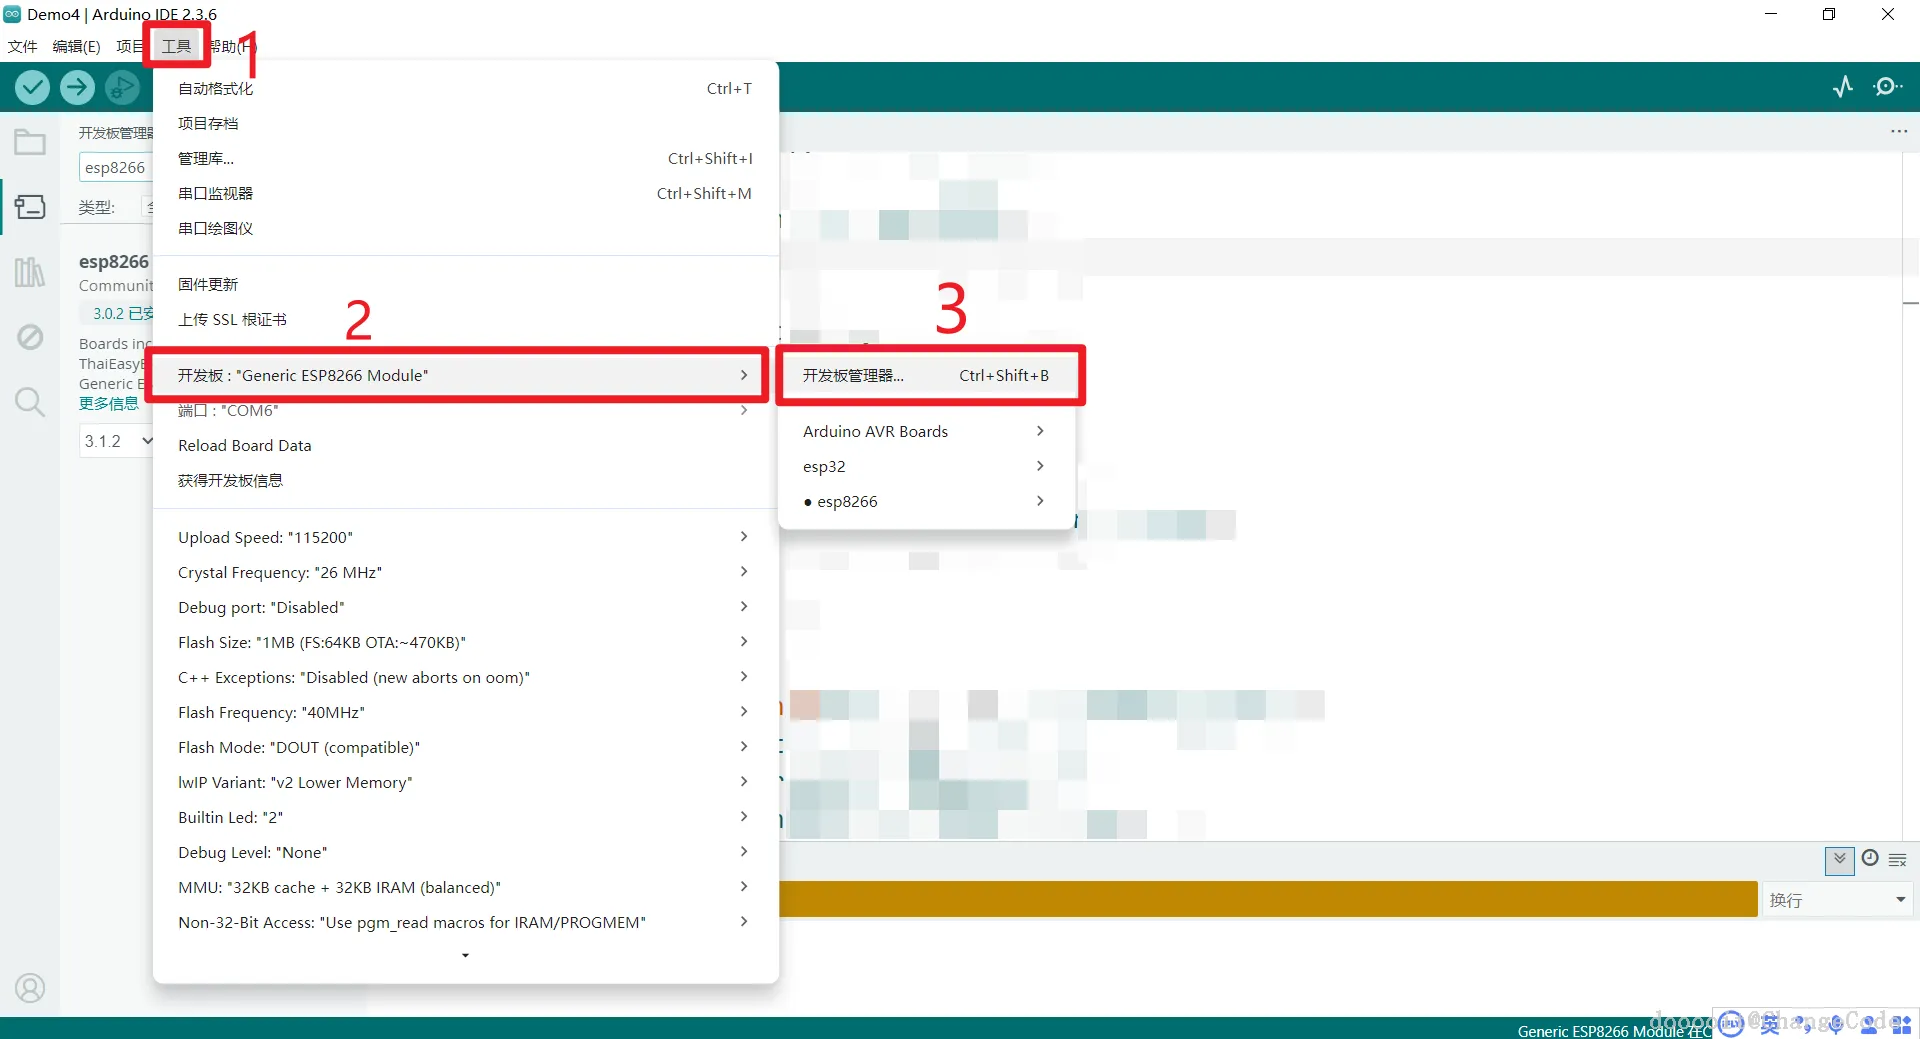Close the 工具 menu from the menu bar

coord(176,46)
